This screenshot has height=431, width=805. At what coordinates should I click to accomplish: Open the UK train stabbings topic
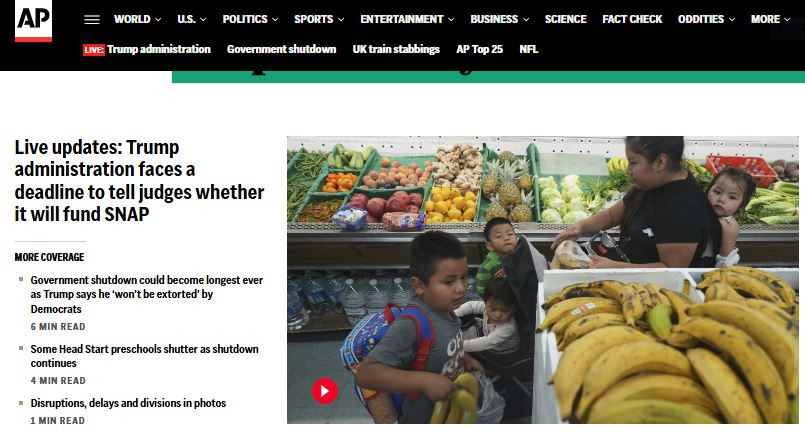396,49
